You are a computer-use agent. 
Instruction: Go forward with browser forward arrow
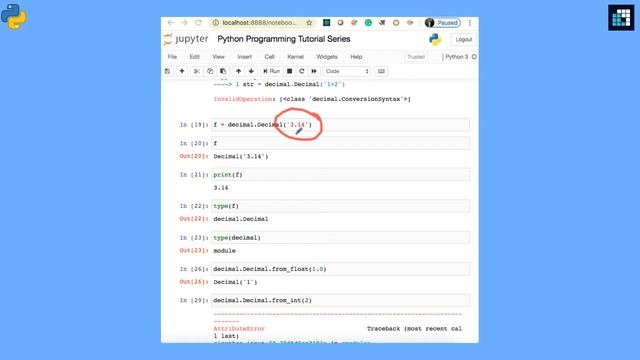184,23
